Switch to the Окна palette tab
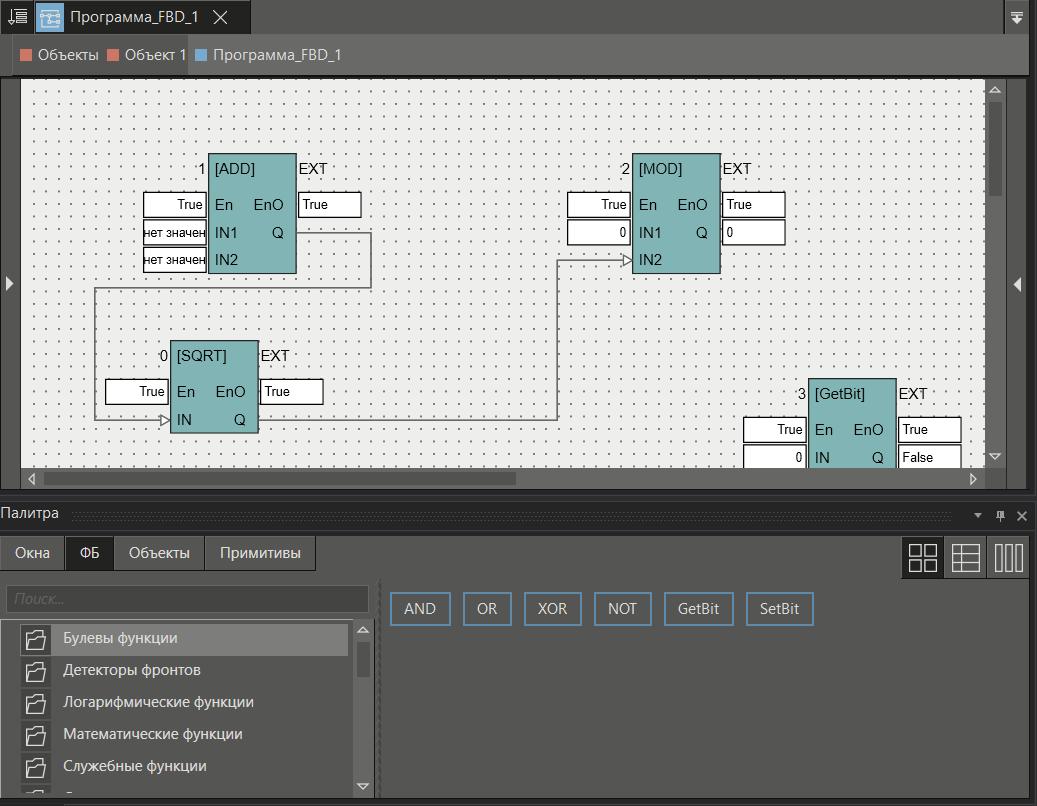The height and width of the screenshot is (806, 1037). pos(32,553)
